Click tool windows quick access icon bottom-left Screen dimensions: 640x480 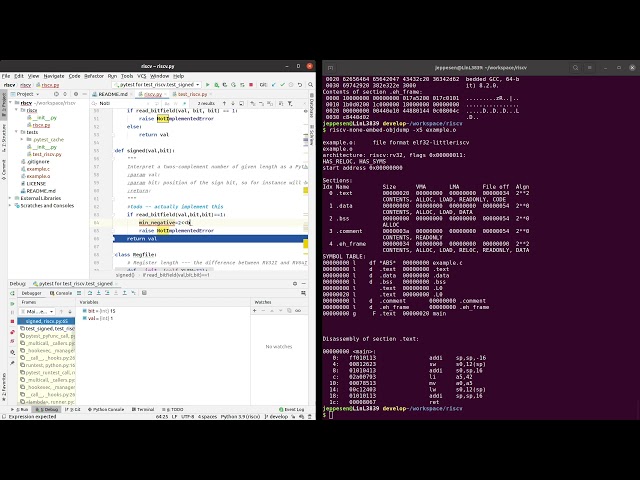click(x=4, y=417)
